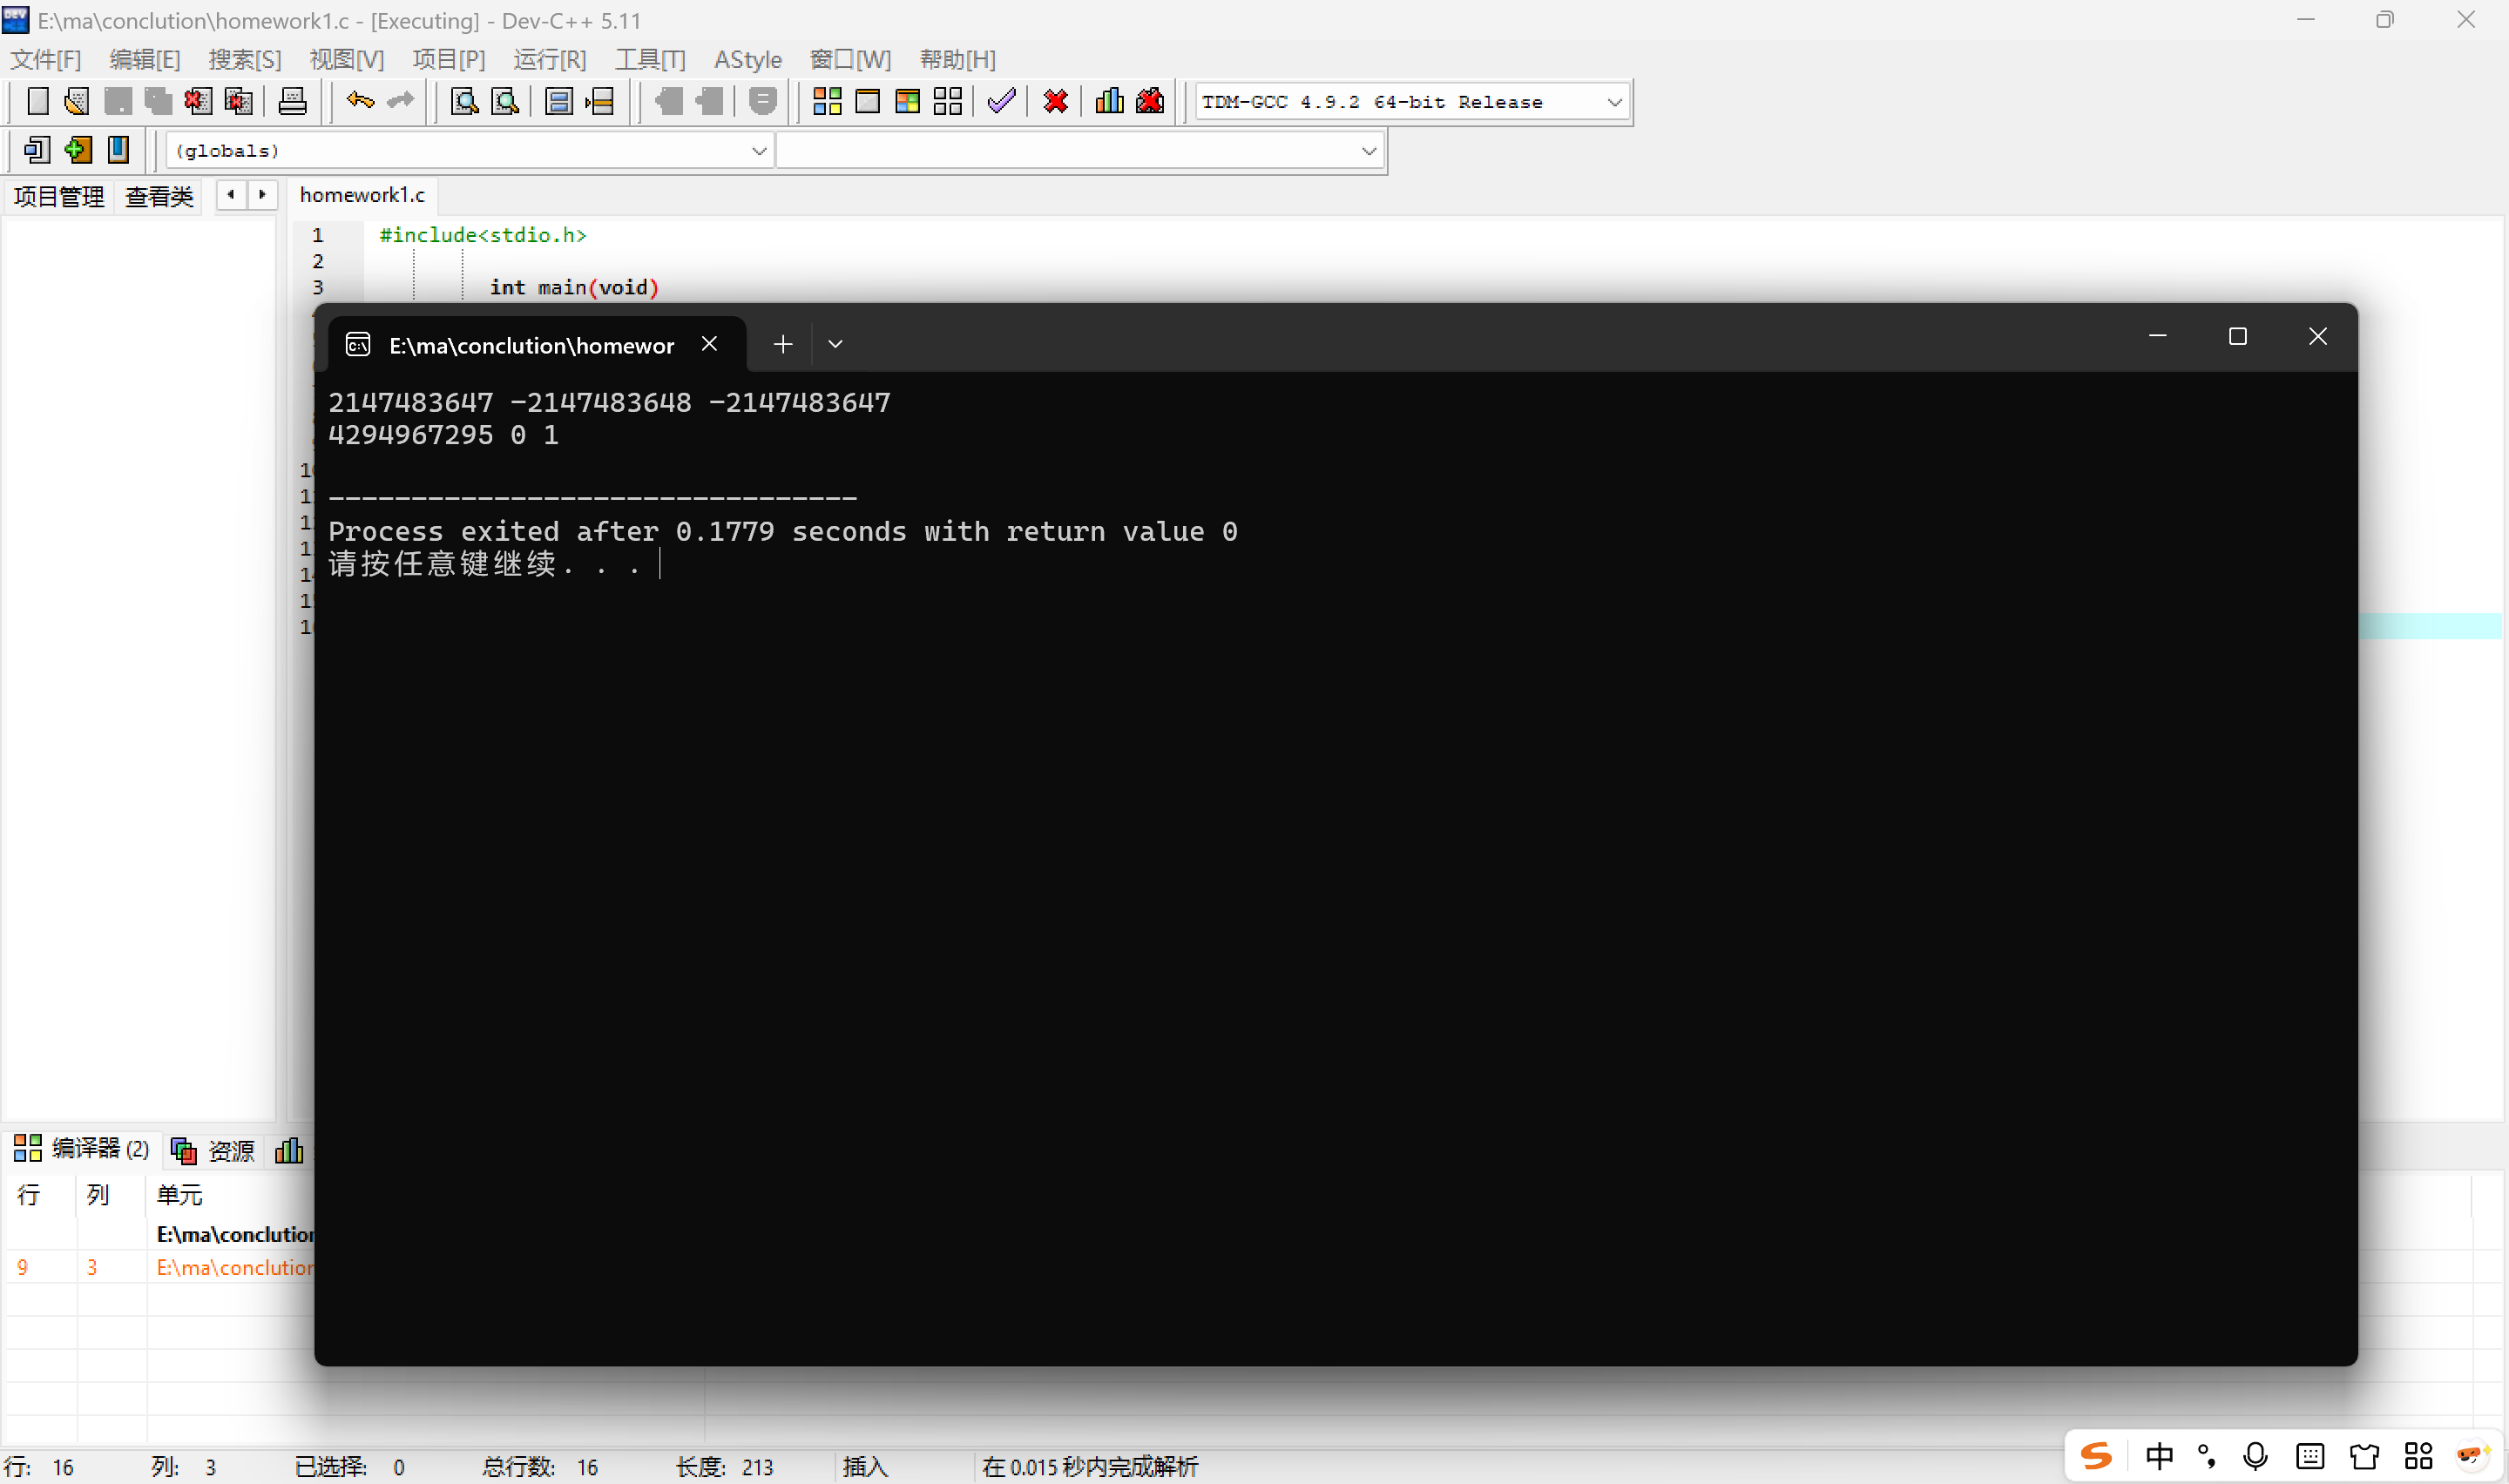The image size is (2509, 1484).
Task: Open the terminal tab dropdown chevron
Action: tap(835, 344)
